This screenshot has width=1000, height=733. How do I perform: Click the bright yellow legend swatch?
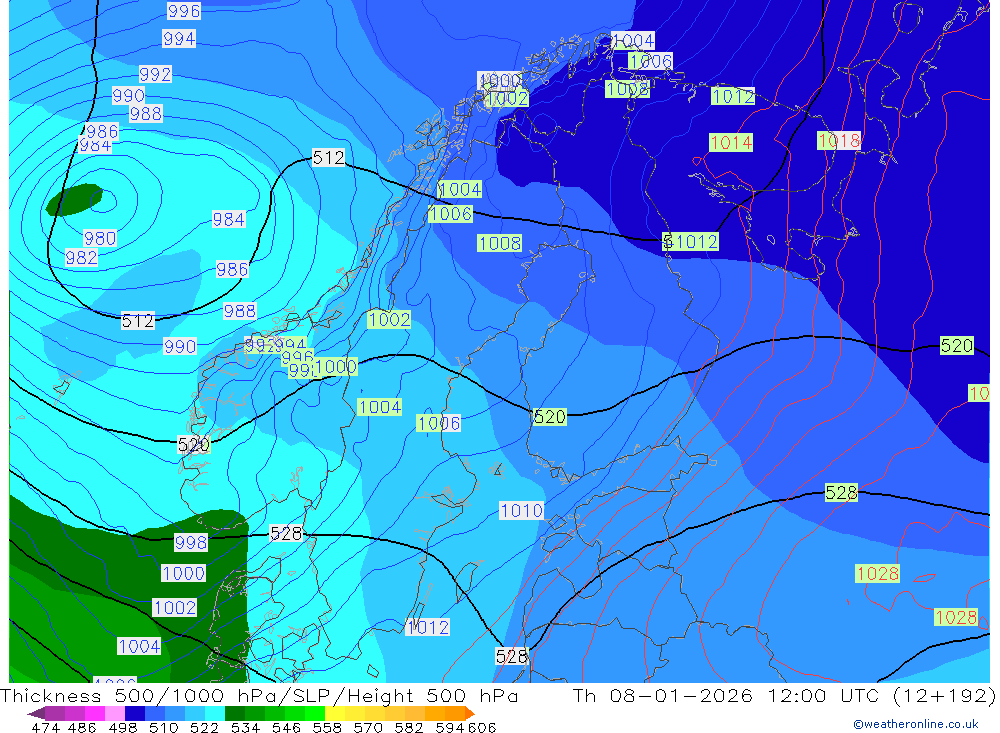(x=335, y=713)
